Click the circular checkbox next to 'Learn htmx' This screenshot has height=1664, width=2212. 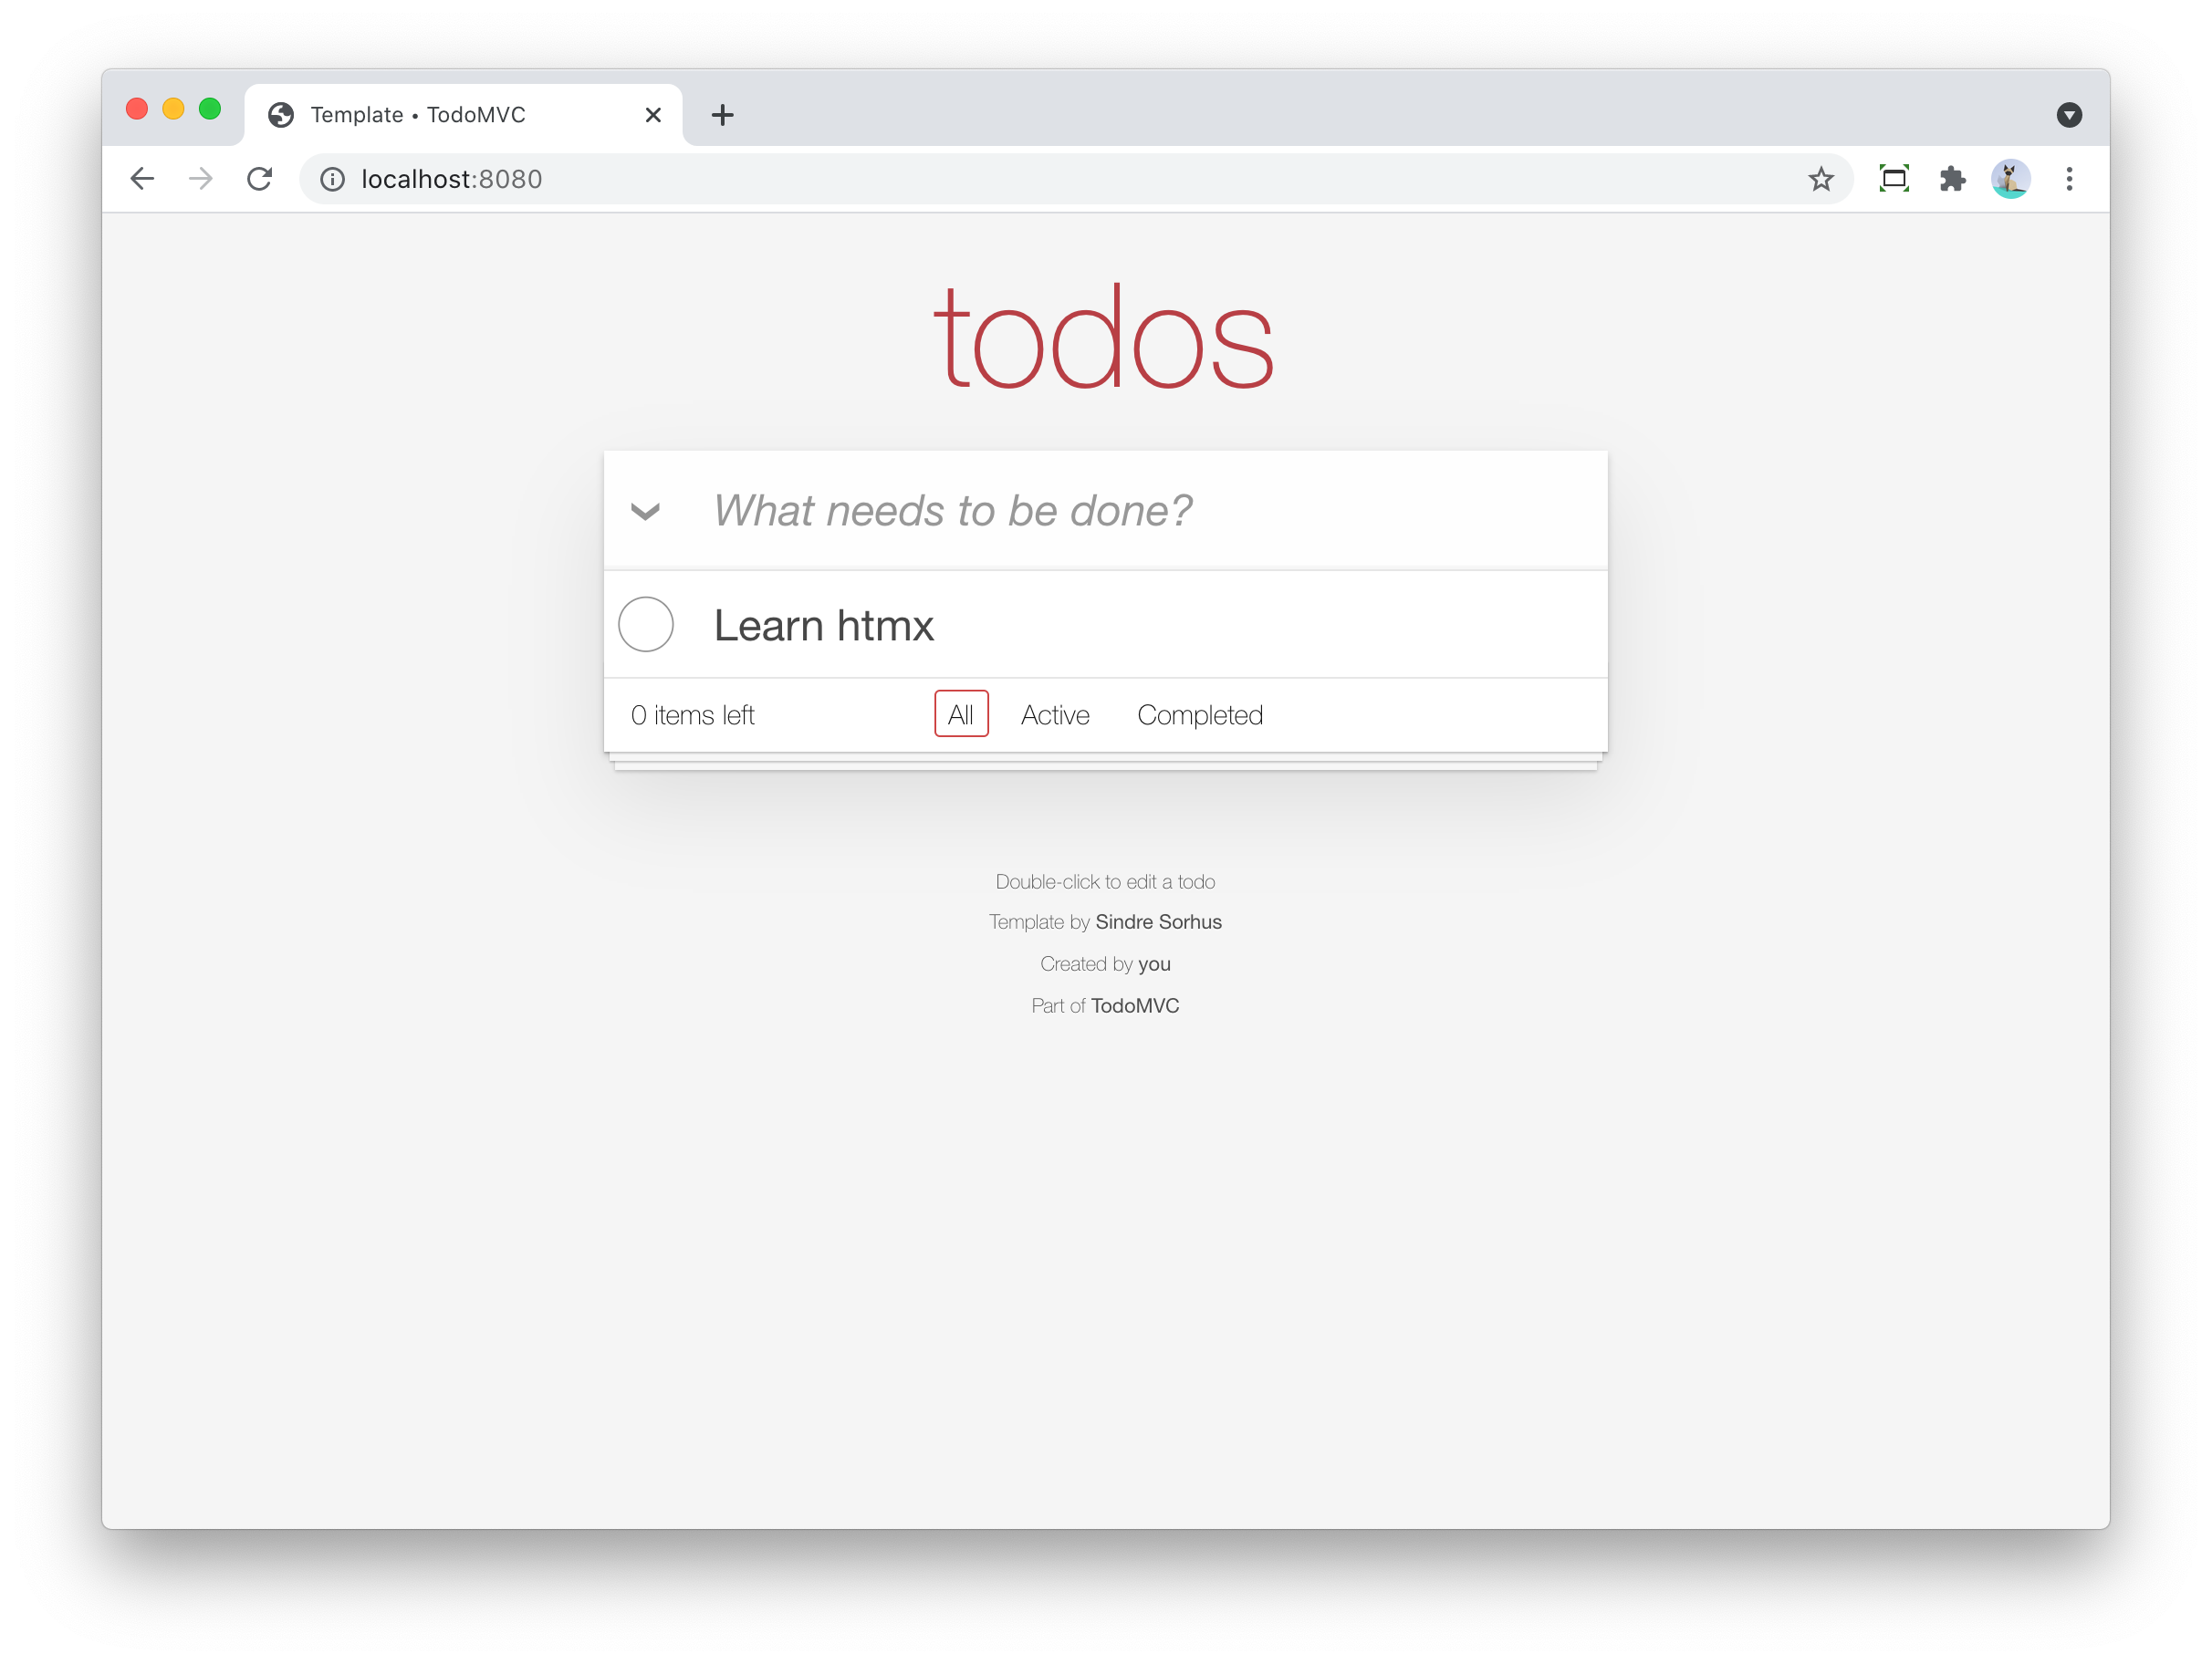pos(647,624)
